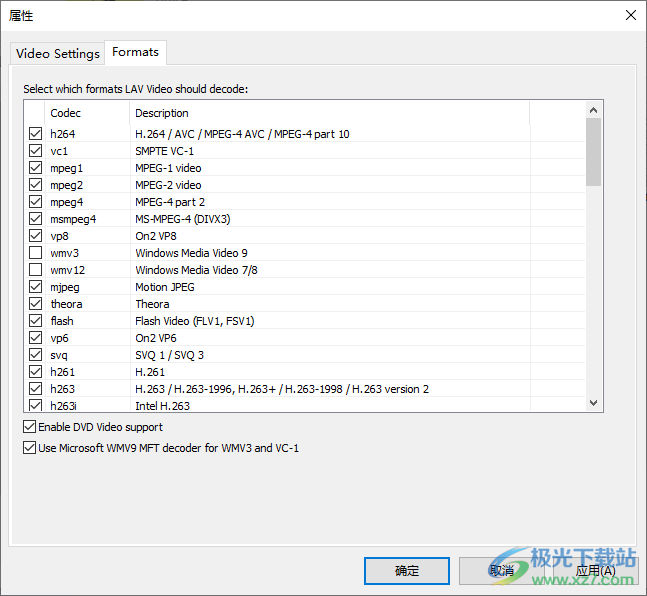Click the scrollbar down arrow
Screen dimensions: 647x596
pyautogui.click(x=593, y=402)
